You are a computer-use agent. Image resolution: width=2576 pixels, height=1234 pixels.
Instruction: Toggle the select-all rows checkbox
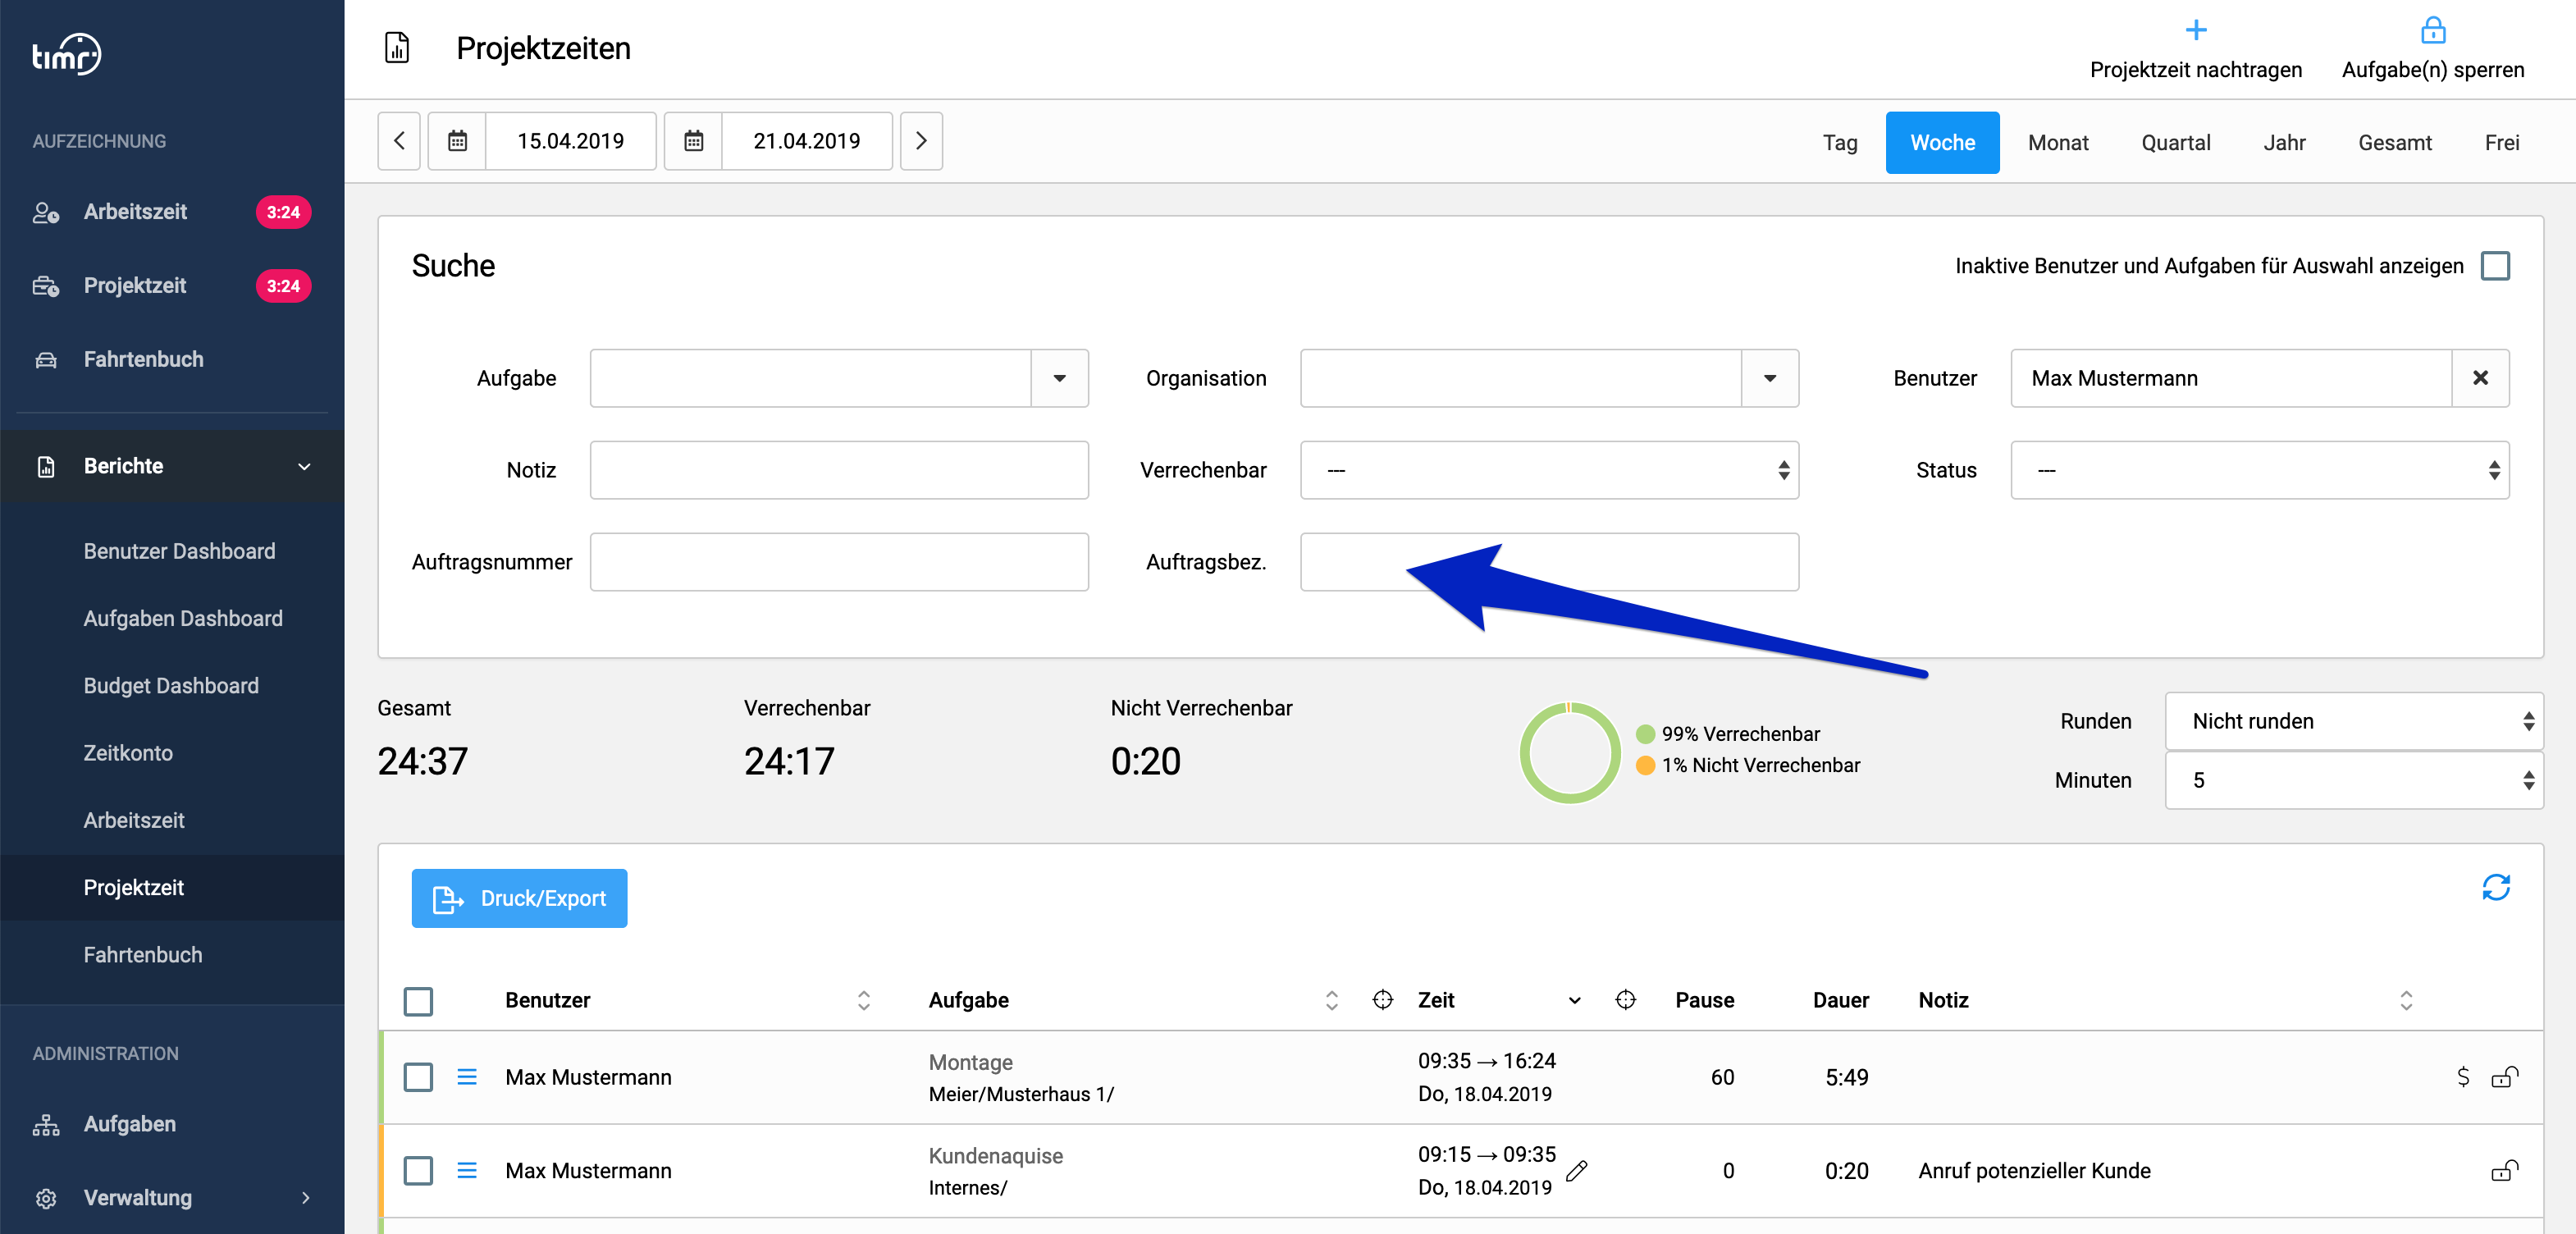pos(418,1001)
